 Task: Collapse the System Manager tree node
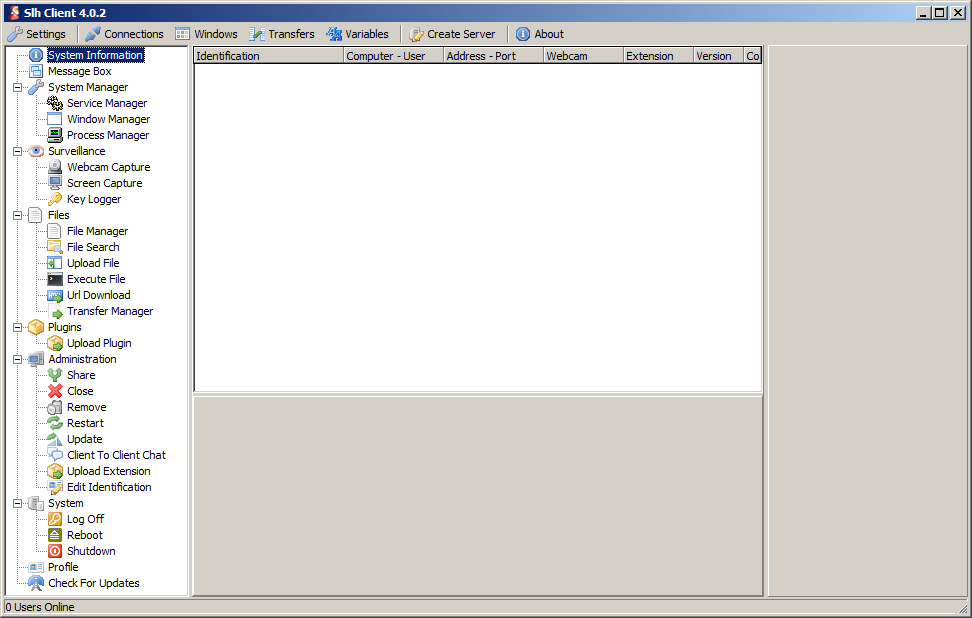click(17, 87)
